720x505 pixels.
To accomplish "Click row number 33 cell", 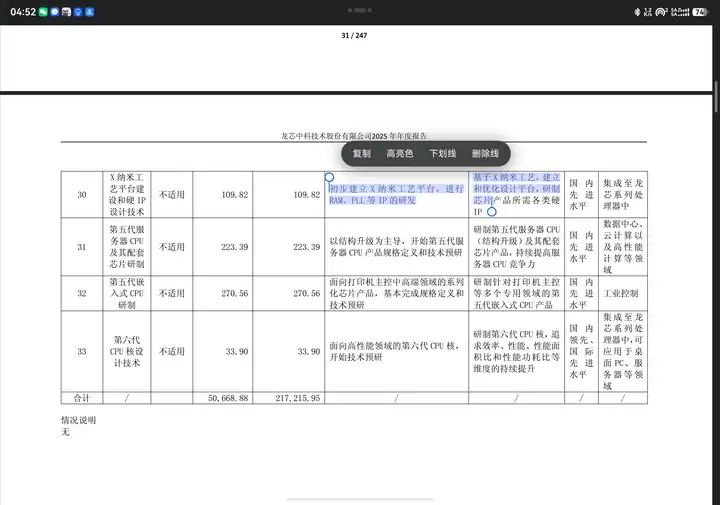I will click(x=82, y=351).
